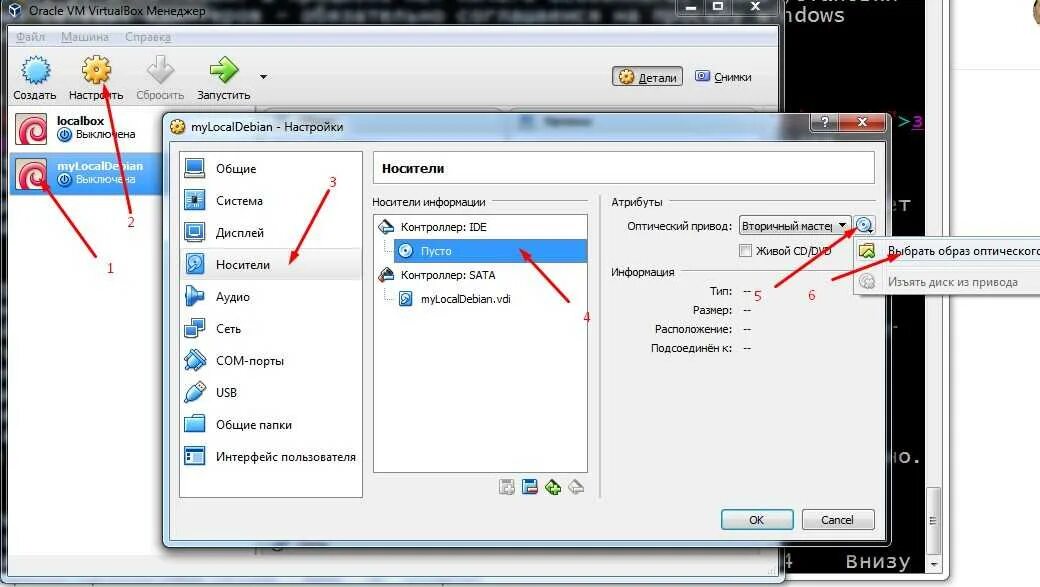Screen dimensions: 1040x587
Task: Open the Система settings category
Action: [x=271, y=200]
